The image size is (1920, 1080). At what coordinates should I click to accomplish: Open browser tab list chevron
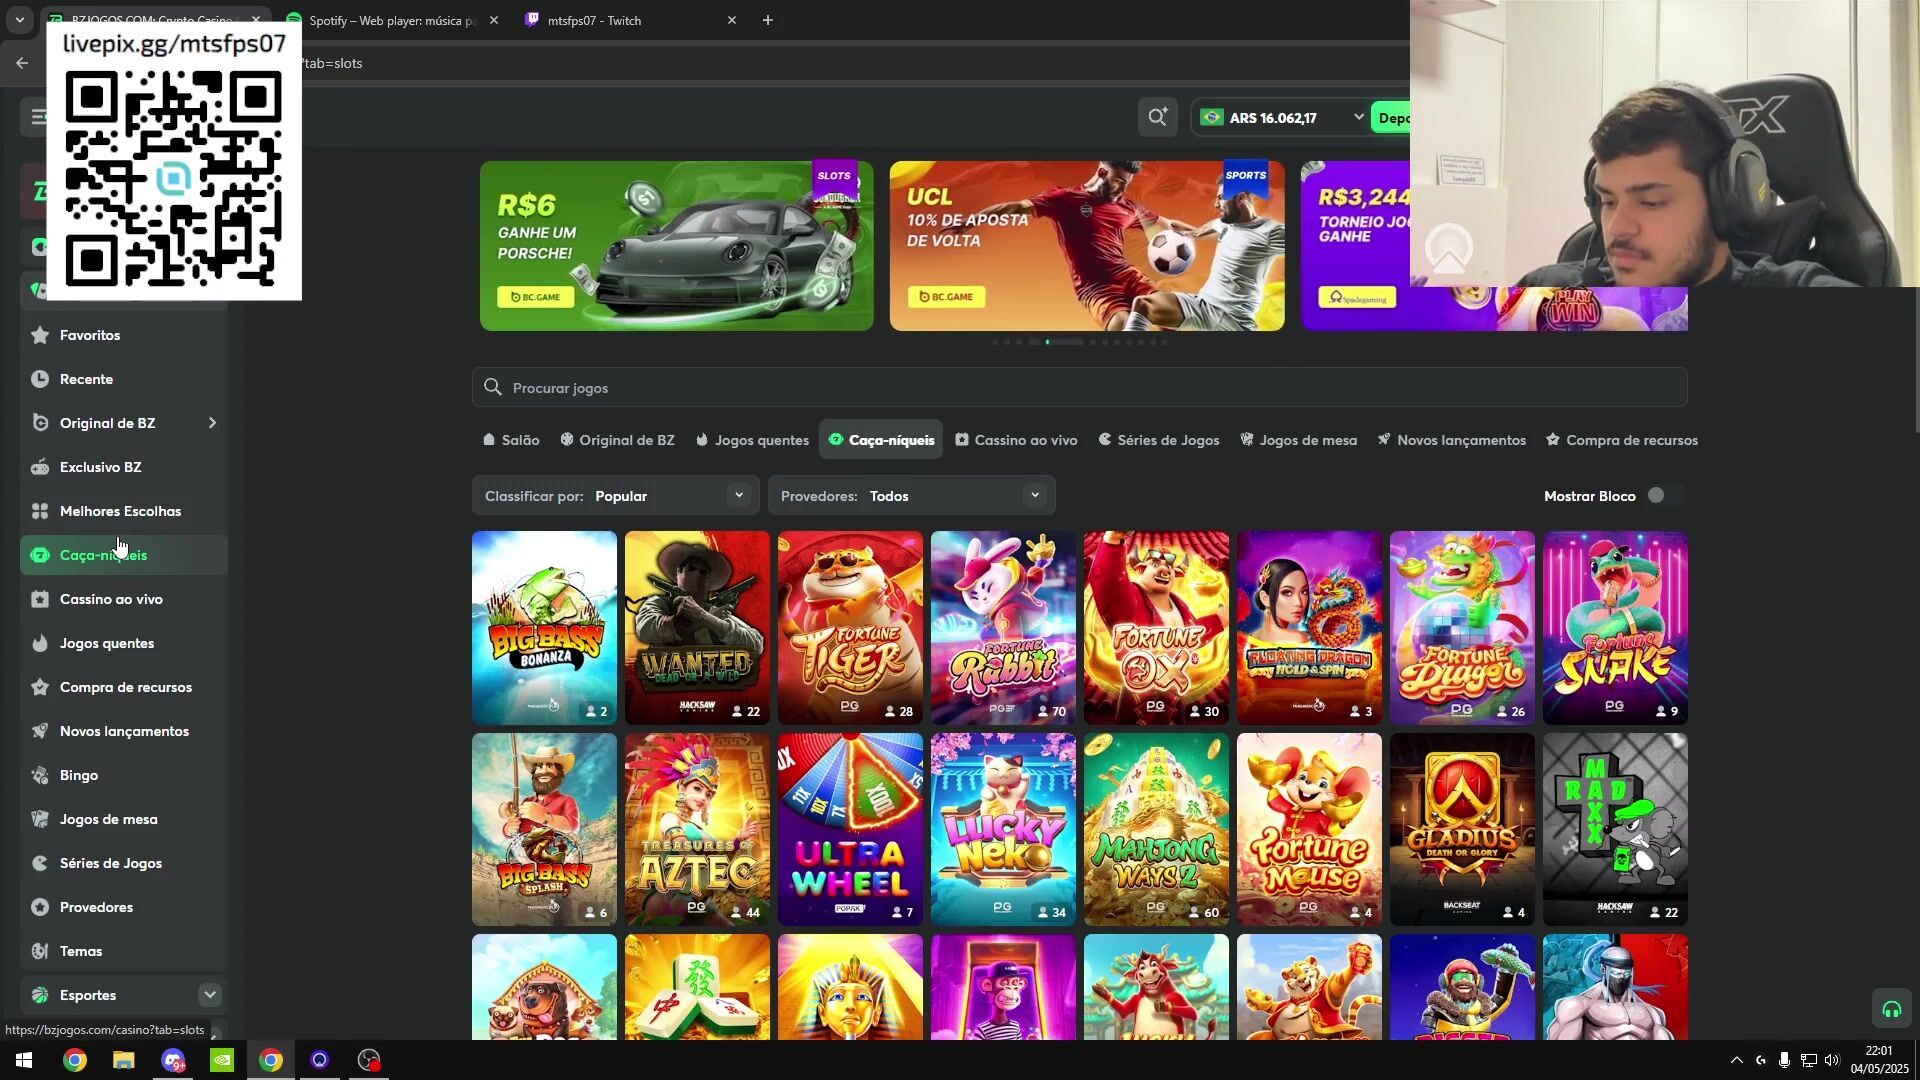[19, 20]
